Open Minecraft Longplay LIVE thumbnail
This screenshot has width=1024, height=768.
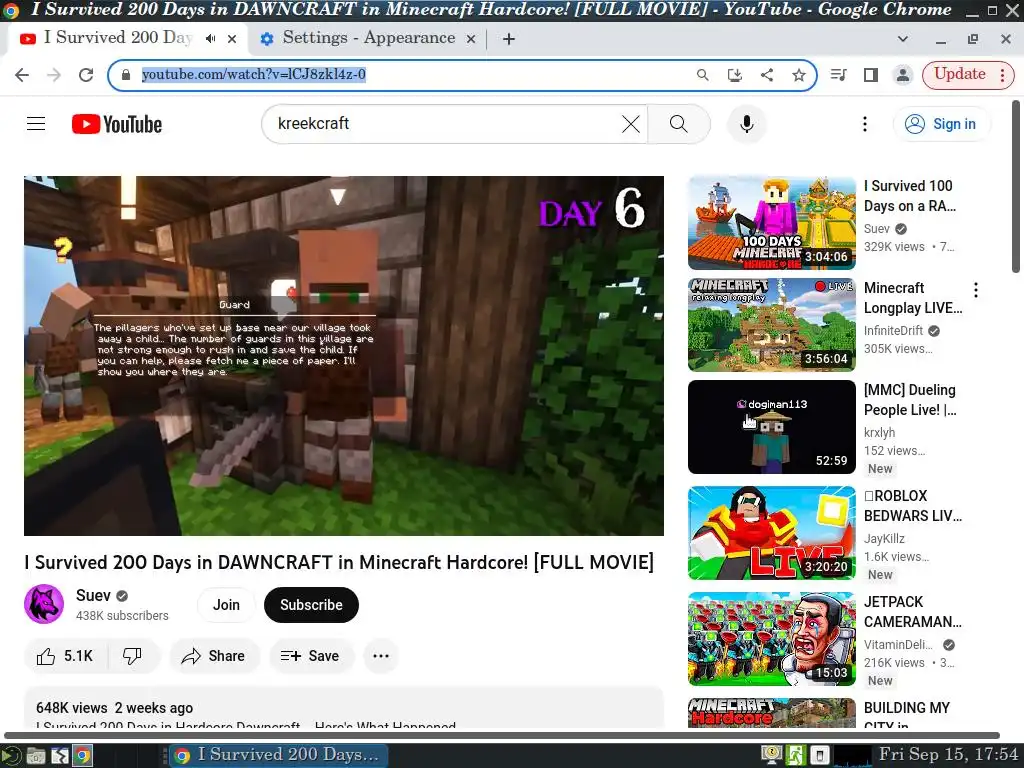pos(771,325)
